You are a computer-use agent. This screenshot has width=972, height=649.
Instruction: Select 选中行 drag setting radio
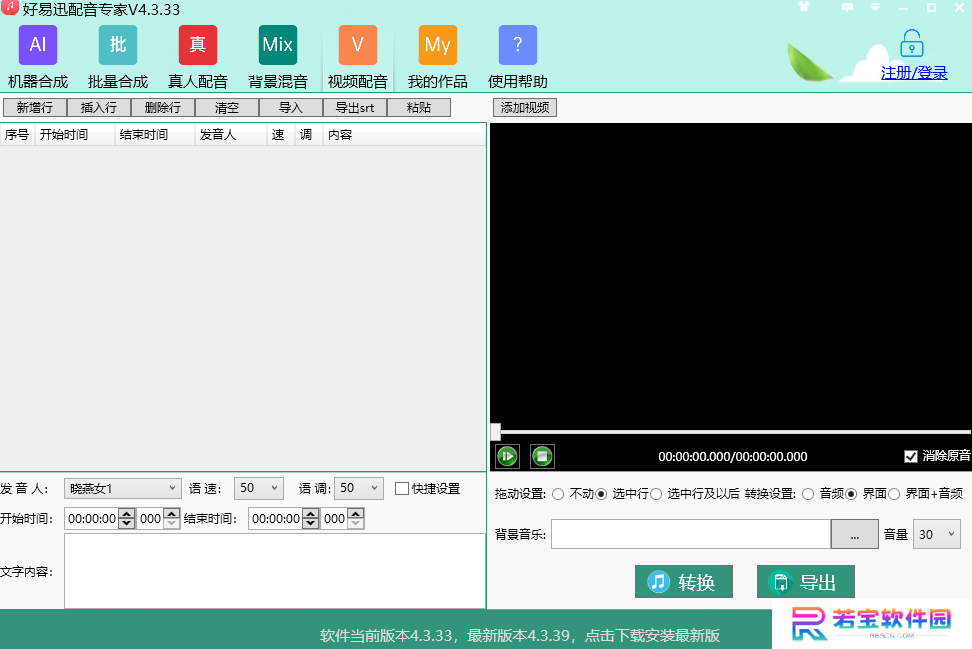601,494
